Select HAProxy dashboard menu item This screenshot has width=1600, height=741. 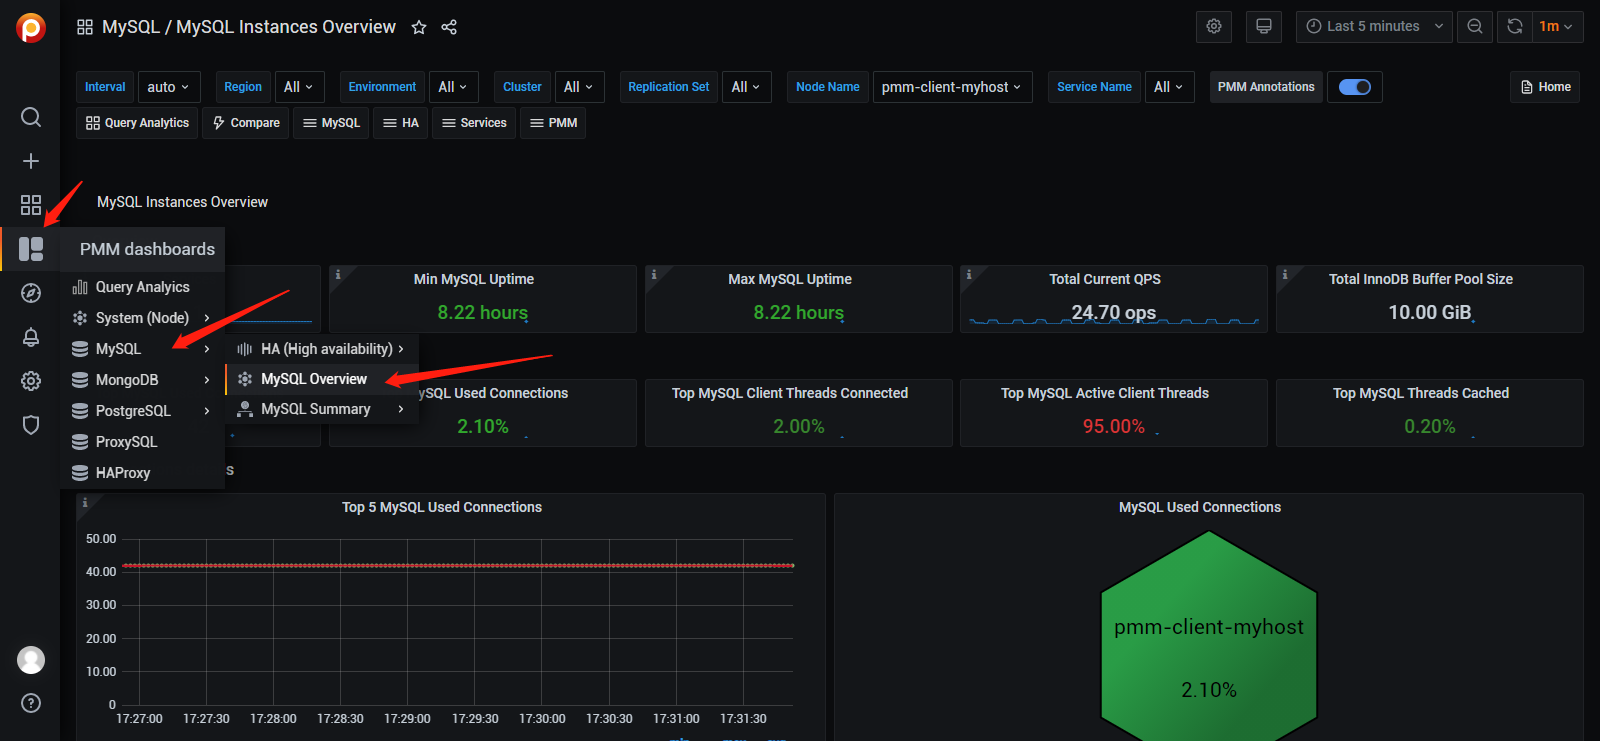point(142,473)
